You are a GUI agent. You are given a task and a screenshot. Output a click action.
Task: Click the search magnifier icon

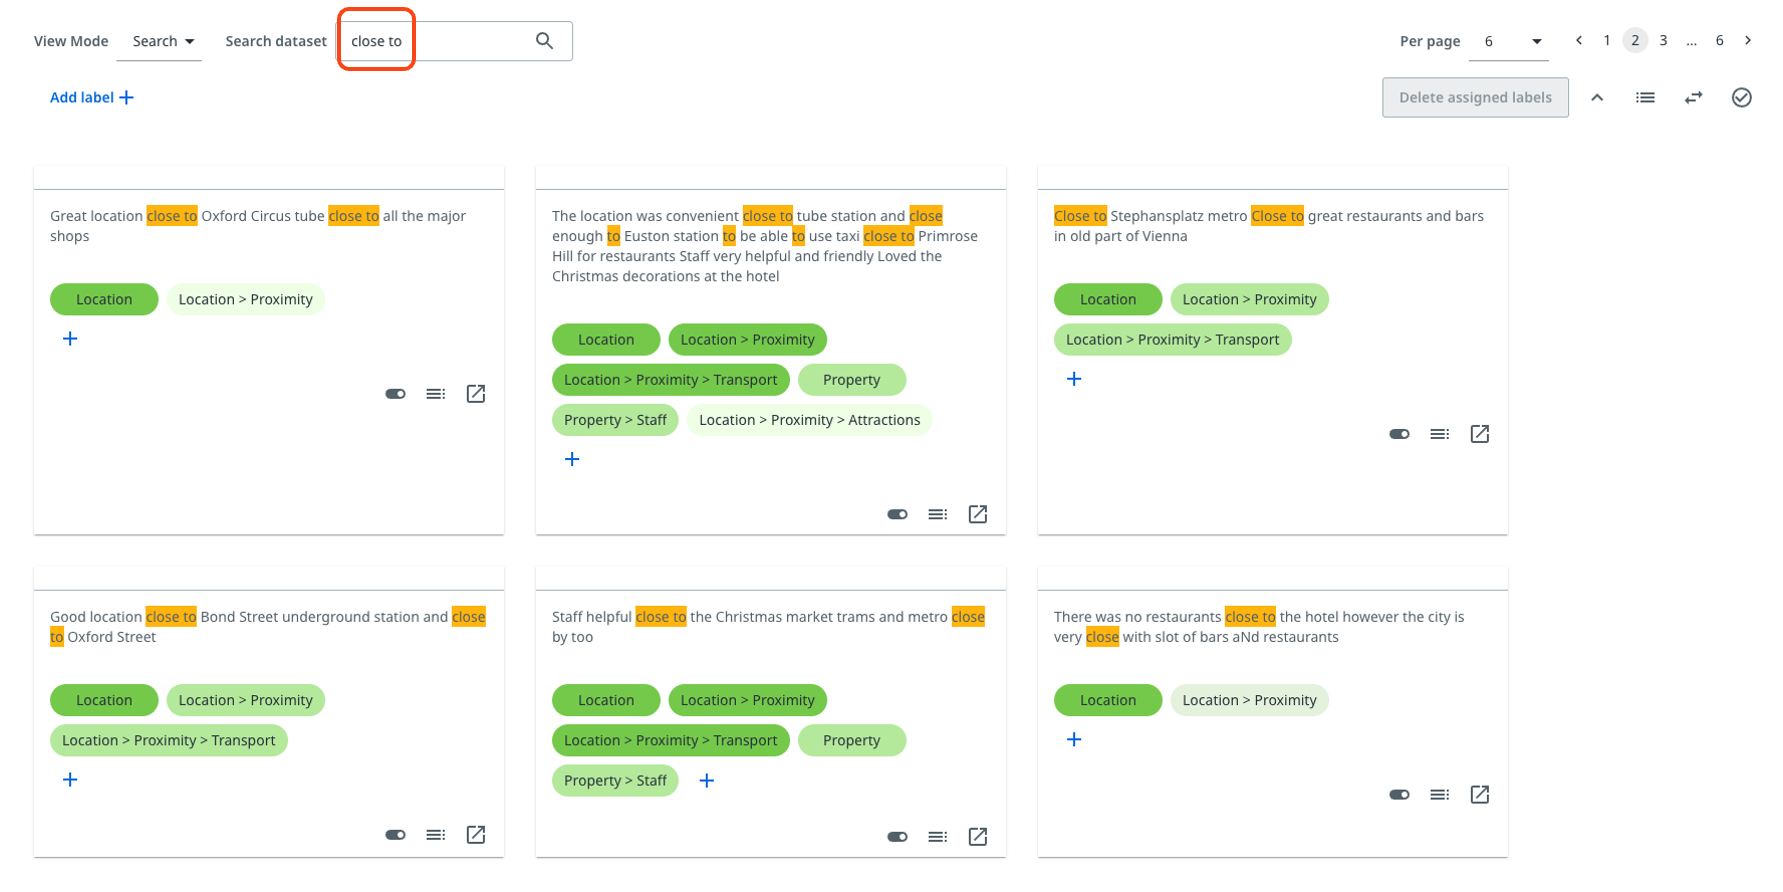pyautogui.click(x=544, y=41)
